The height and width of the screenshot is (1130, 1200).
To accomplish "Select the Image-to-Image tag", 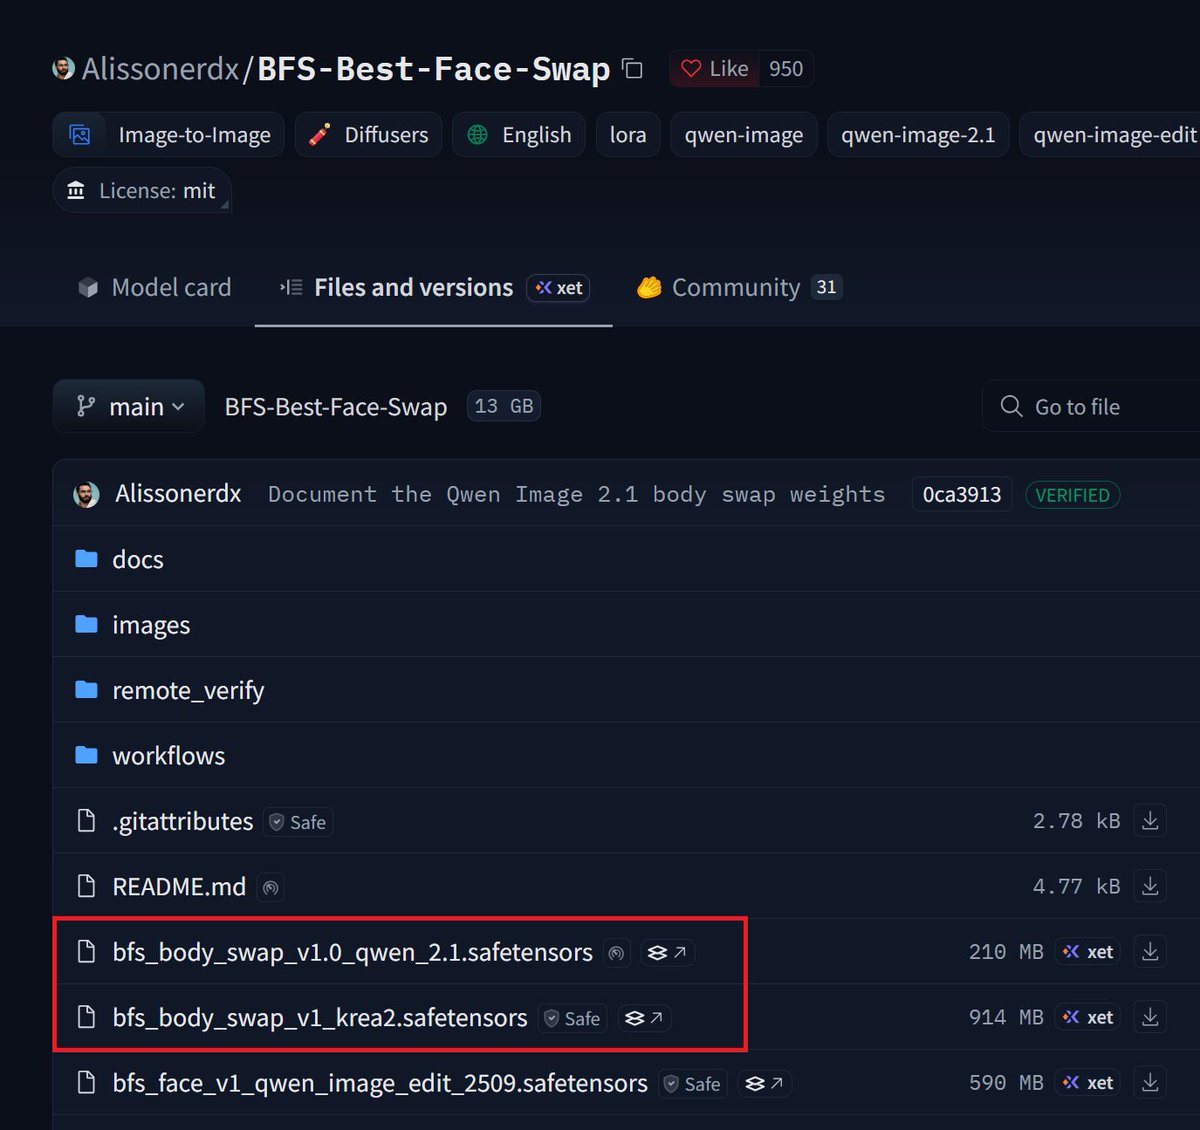I will point(169,135).
